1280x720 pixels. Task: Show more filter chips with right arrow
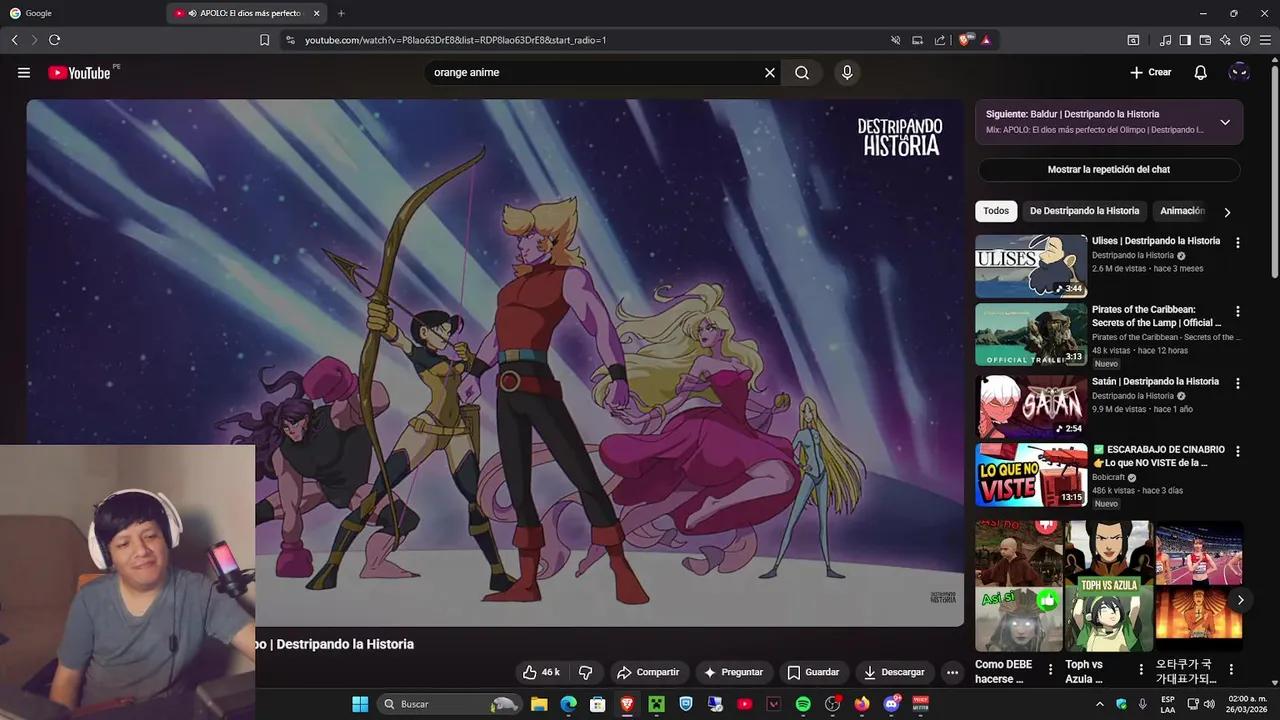click(1227, 212)
